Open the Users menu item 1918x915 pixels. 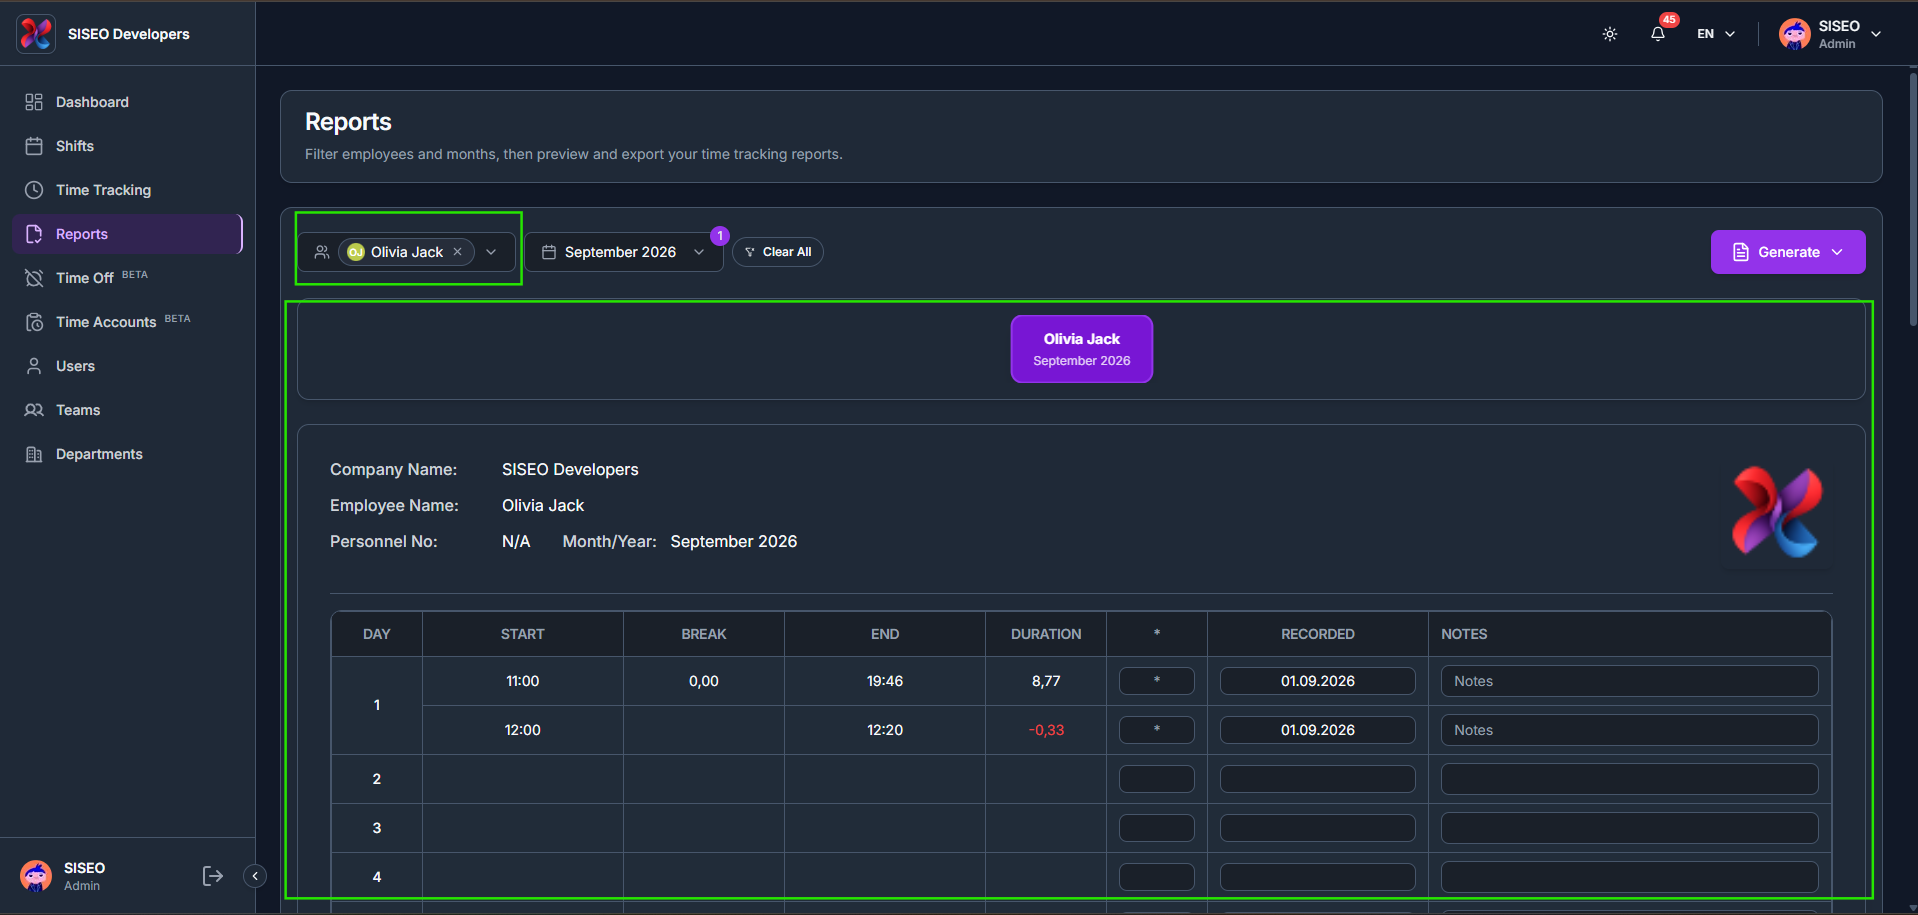(x=128, y=366)
